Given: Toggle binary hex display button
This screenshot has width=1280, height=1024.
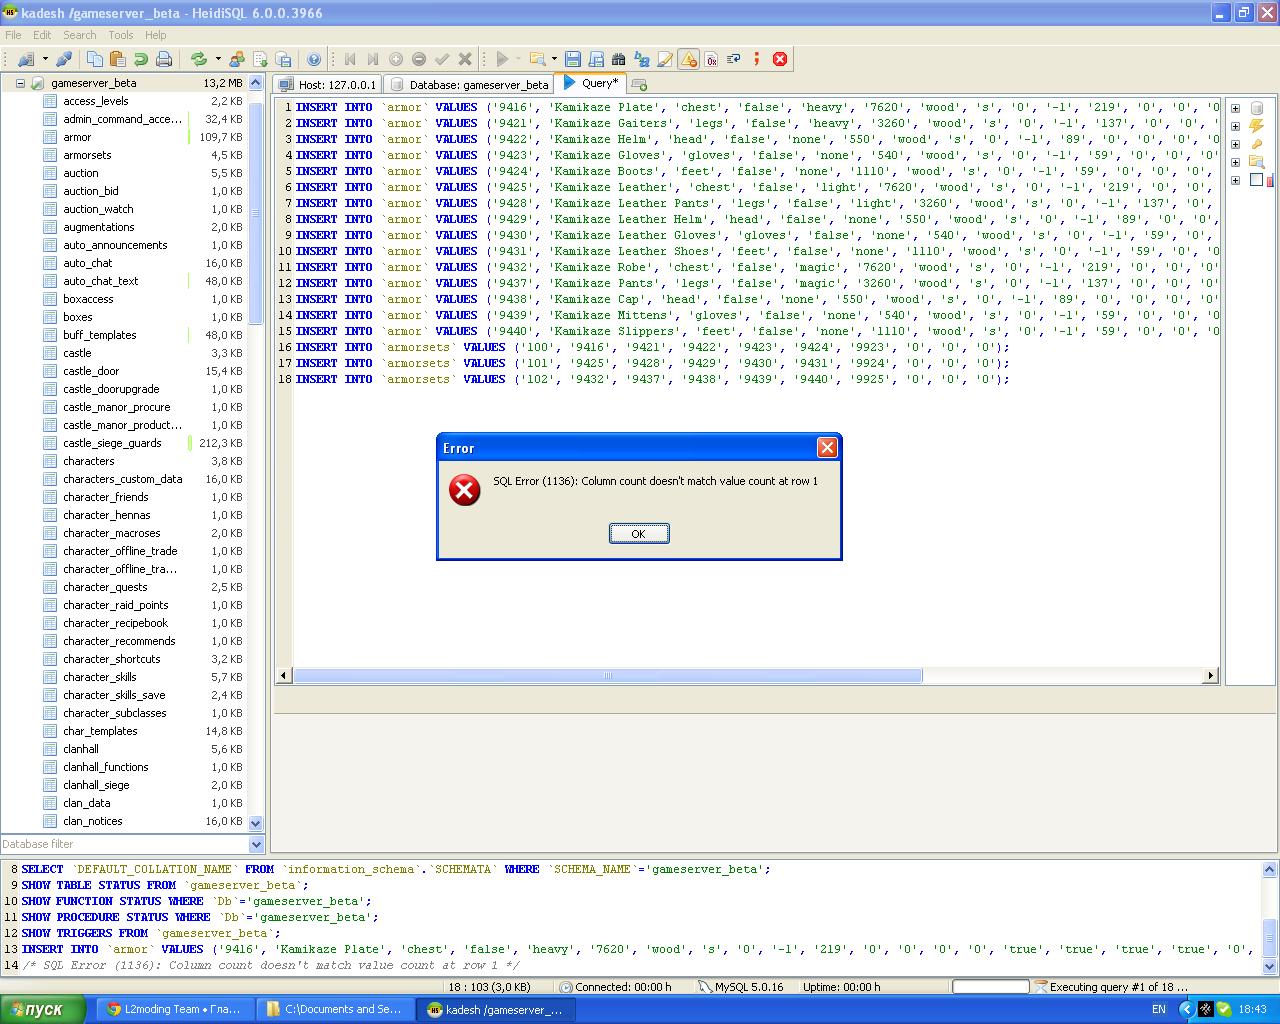Looking at the screenshot, I should point(711,59).
